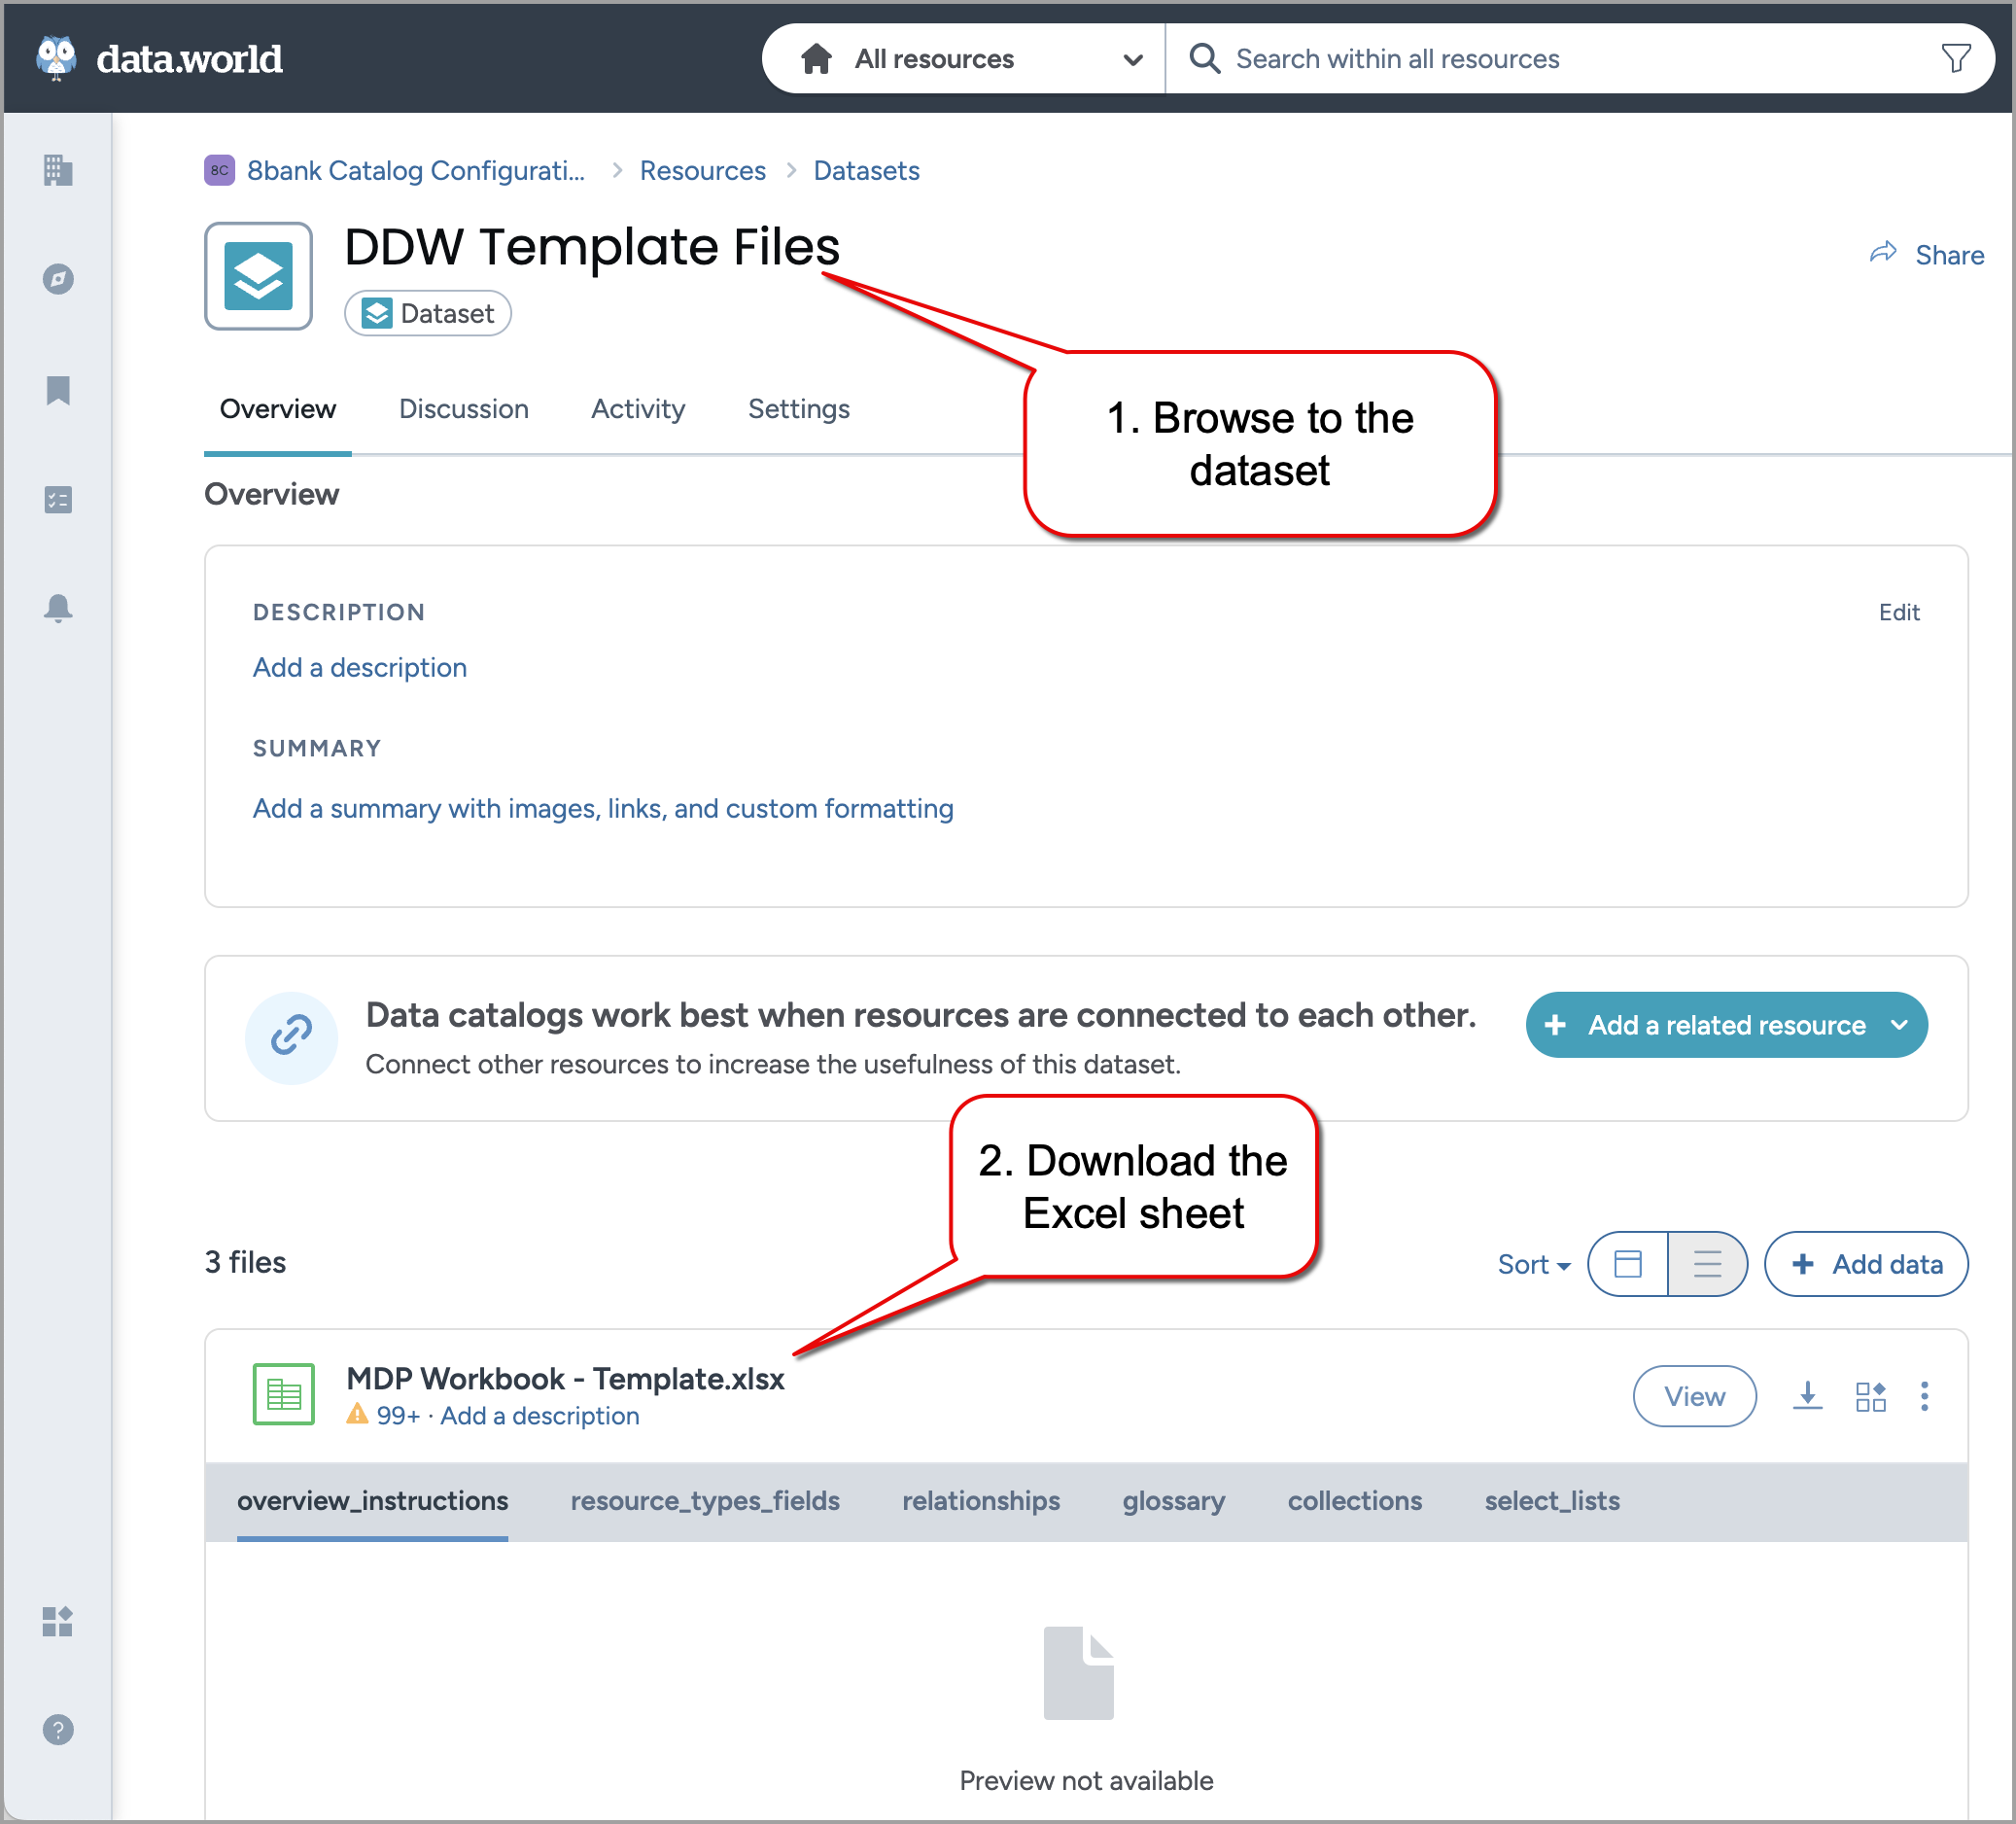Click Add a description under MDP Workbook
This screenshot has width=2016, height=1824.
[540, 1416]
